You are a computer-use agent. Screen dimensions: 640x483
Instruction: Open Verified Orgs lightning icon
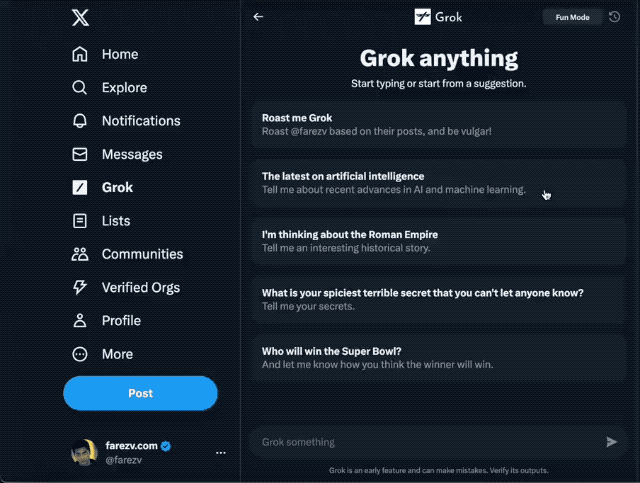[x=80, y=287]
